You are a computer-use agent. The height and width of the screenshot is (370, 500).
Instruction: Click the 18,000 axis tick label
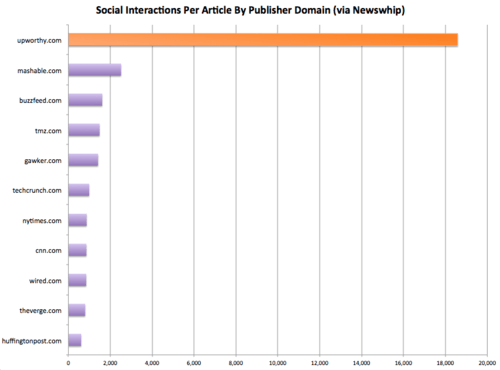[x=445, y=363]
